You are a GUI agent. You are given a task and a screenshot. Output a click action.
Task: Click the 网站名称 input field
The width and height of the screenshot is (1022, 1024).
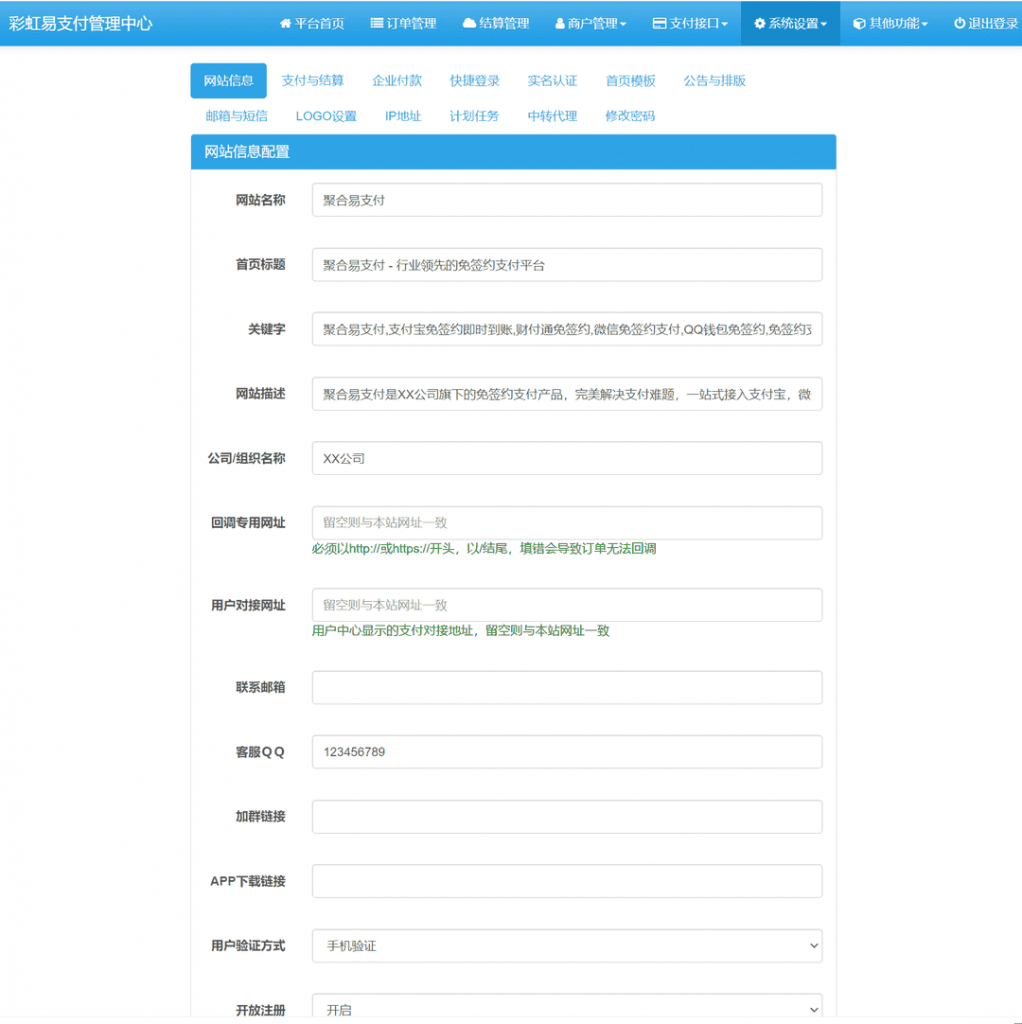click(x=566, y=200)
